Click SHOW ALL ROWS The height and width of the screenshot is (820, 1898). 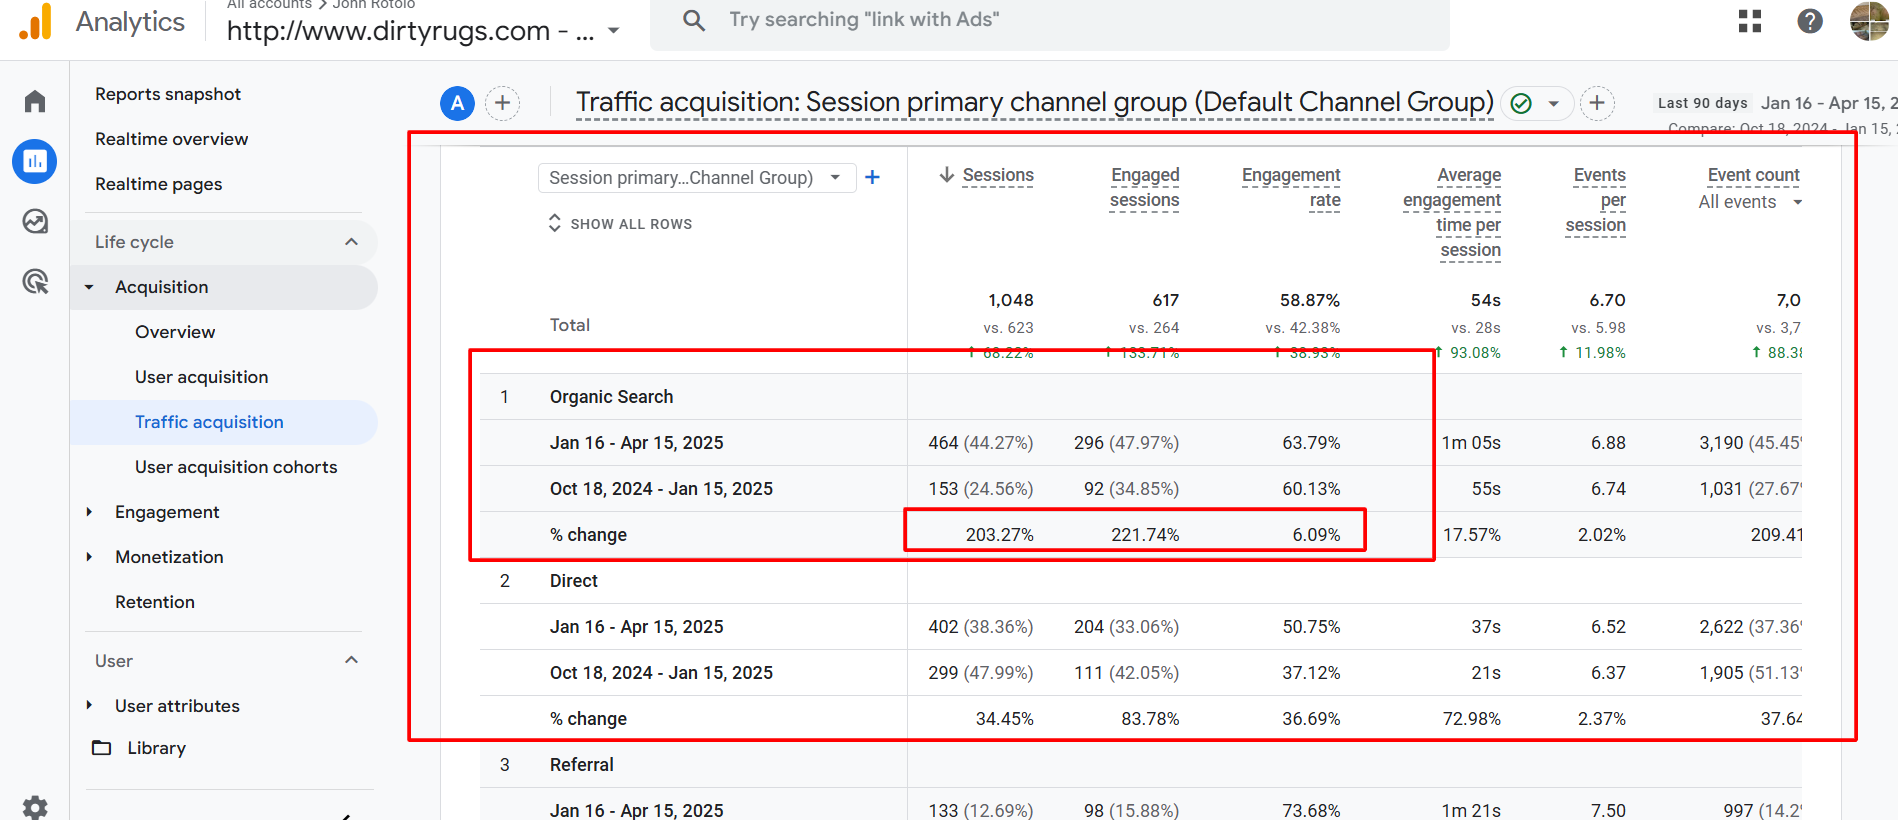click(621, 224)
